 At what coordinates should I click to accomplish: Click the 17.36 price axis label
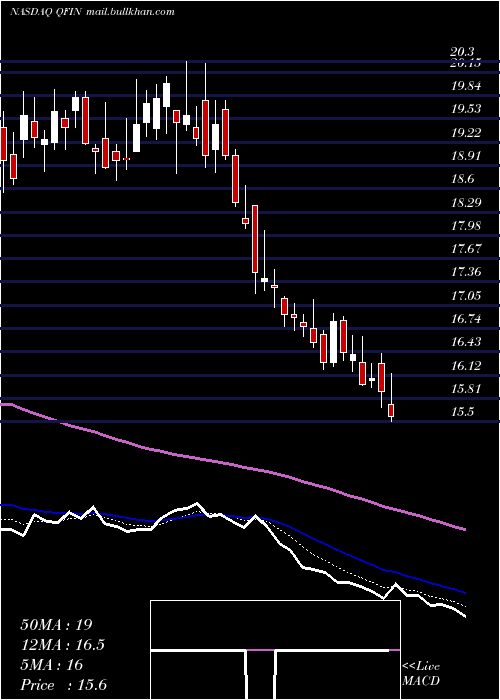coord(466,272)
